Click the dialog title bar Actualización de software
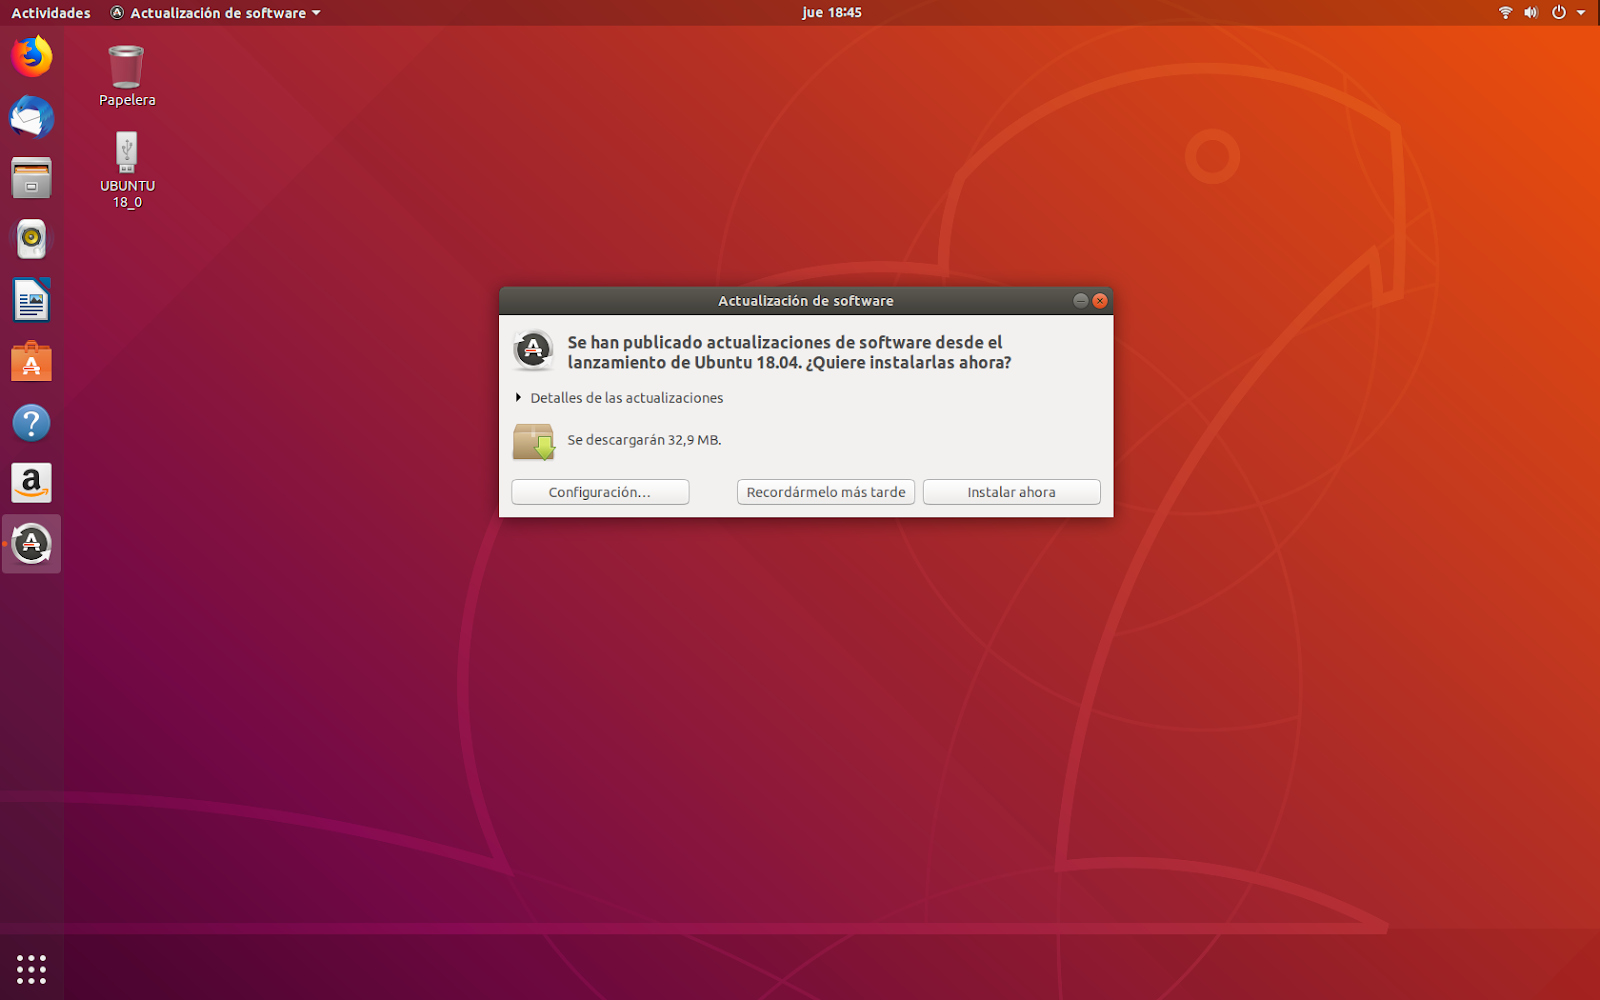 click(806, 301)
